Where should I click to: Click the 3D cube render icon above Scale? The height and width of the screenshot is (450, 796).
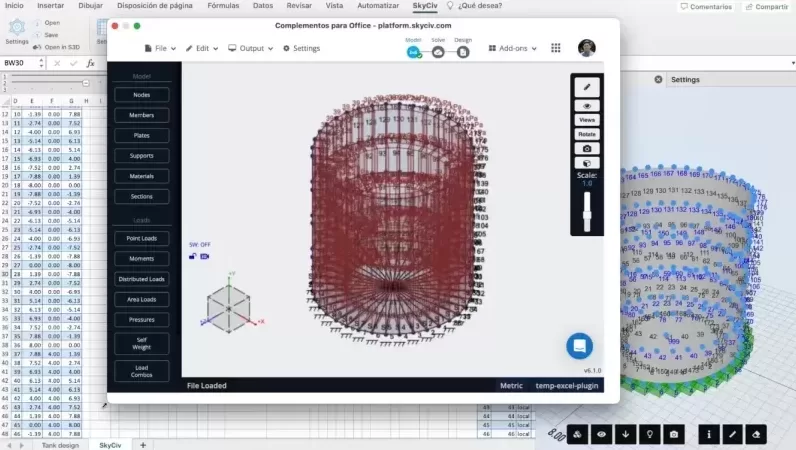point(587,163)
